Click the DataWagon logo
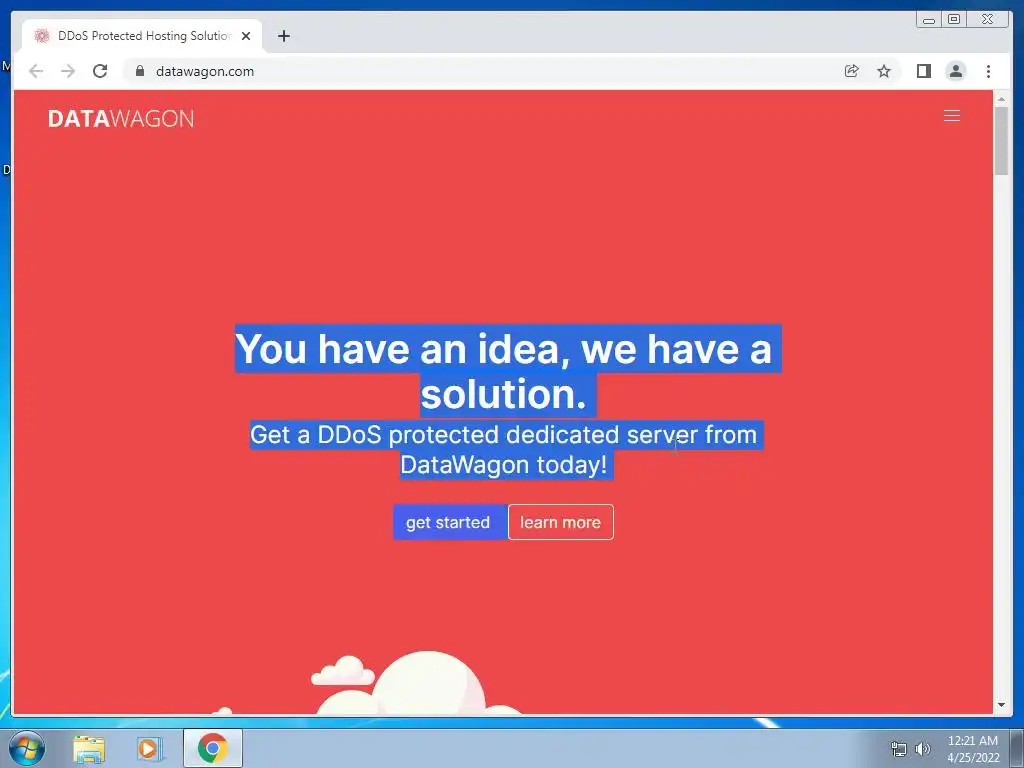The image size is (1024, 768). pos(121,118)
